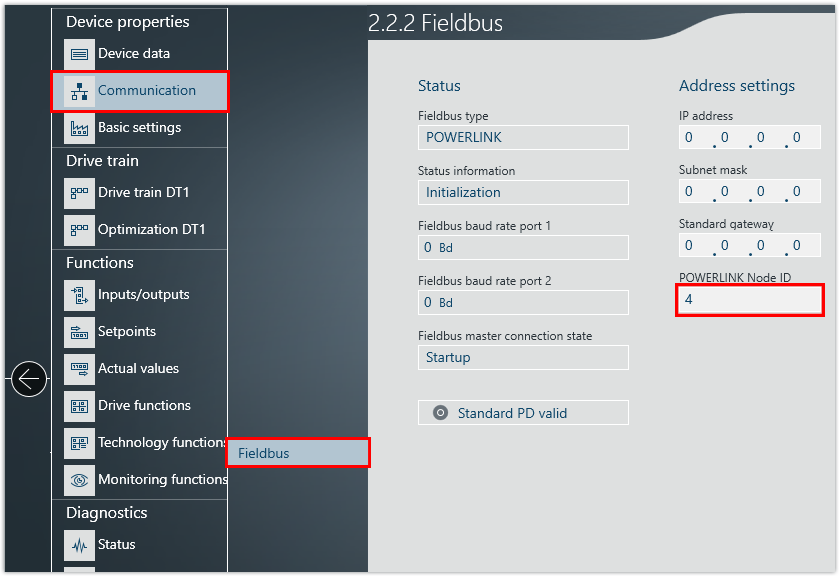The height and width of the screenshot is (577, 840).
Task: Click the Actual values icon
Action: click(x=79, y=369)
